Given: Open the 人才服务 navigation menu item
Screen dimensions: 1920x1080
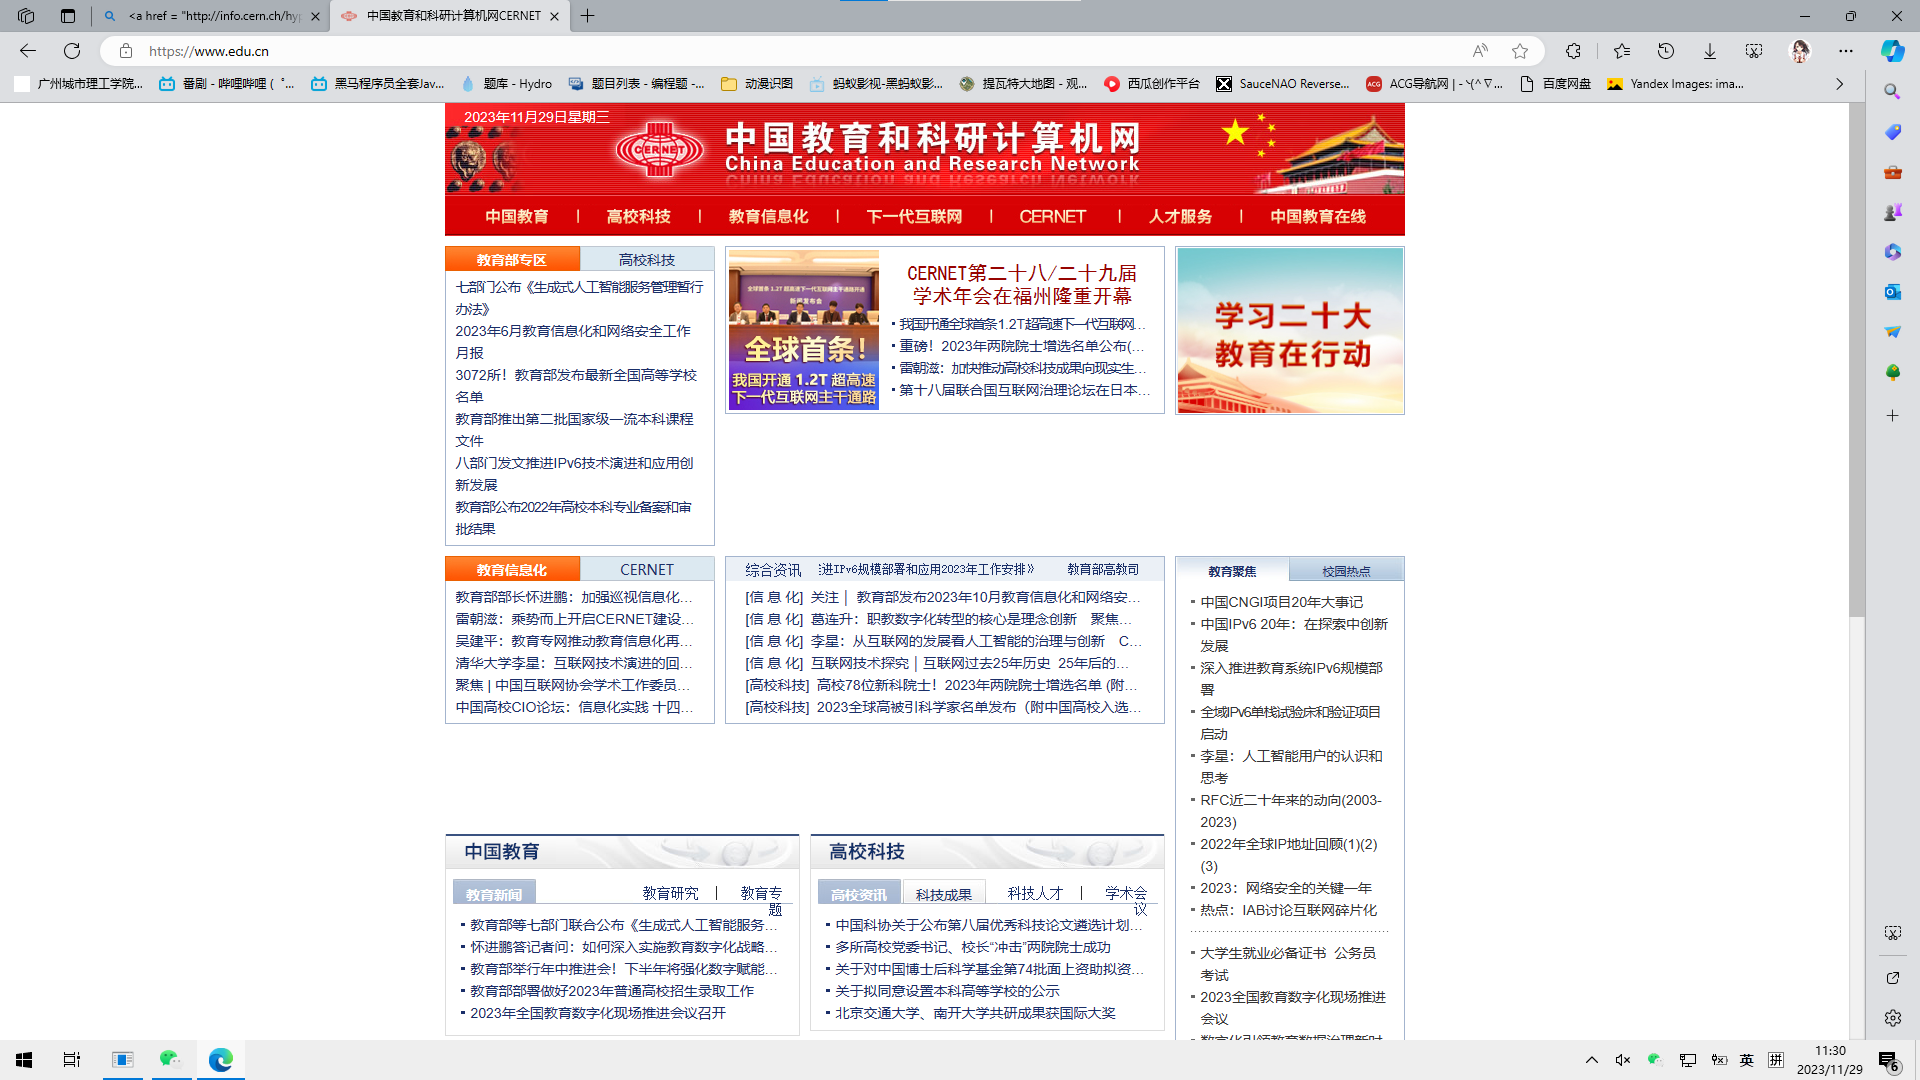Looking at the screenshot, I should coord(1180,217).
